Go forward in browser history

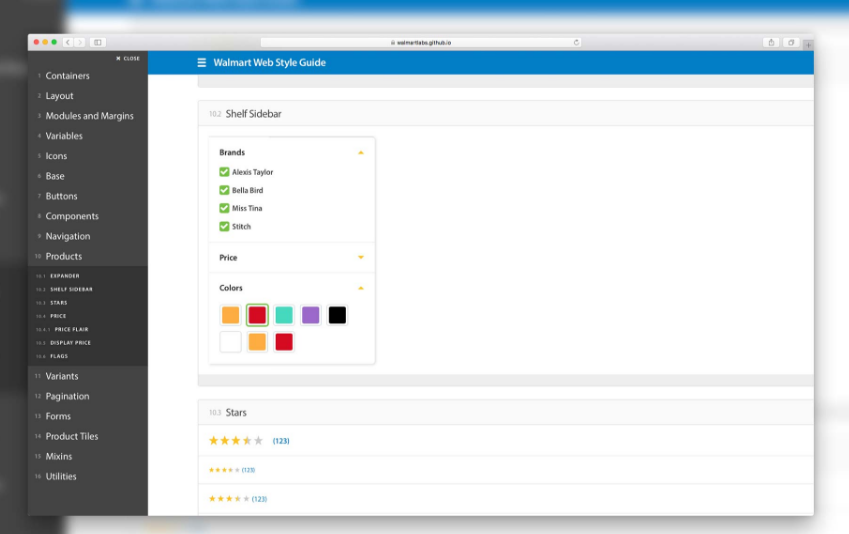(x=80, y=42)
